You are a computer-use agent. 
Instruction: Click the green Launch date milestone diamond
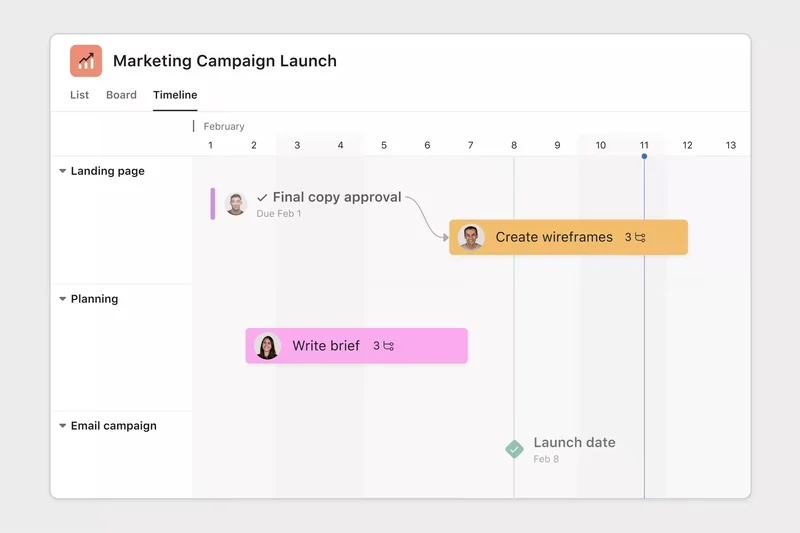coord(514,450)
